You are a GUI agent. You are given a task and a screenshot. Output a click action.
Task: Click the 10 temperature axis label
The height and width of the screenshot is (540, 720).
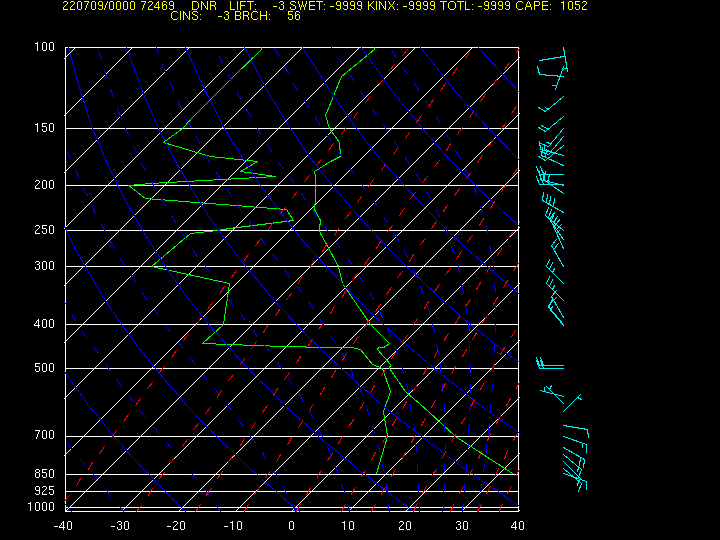pos(348,526)
